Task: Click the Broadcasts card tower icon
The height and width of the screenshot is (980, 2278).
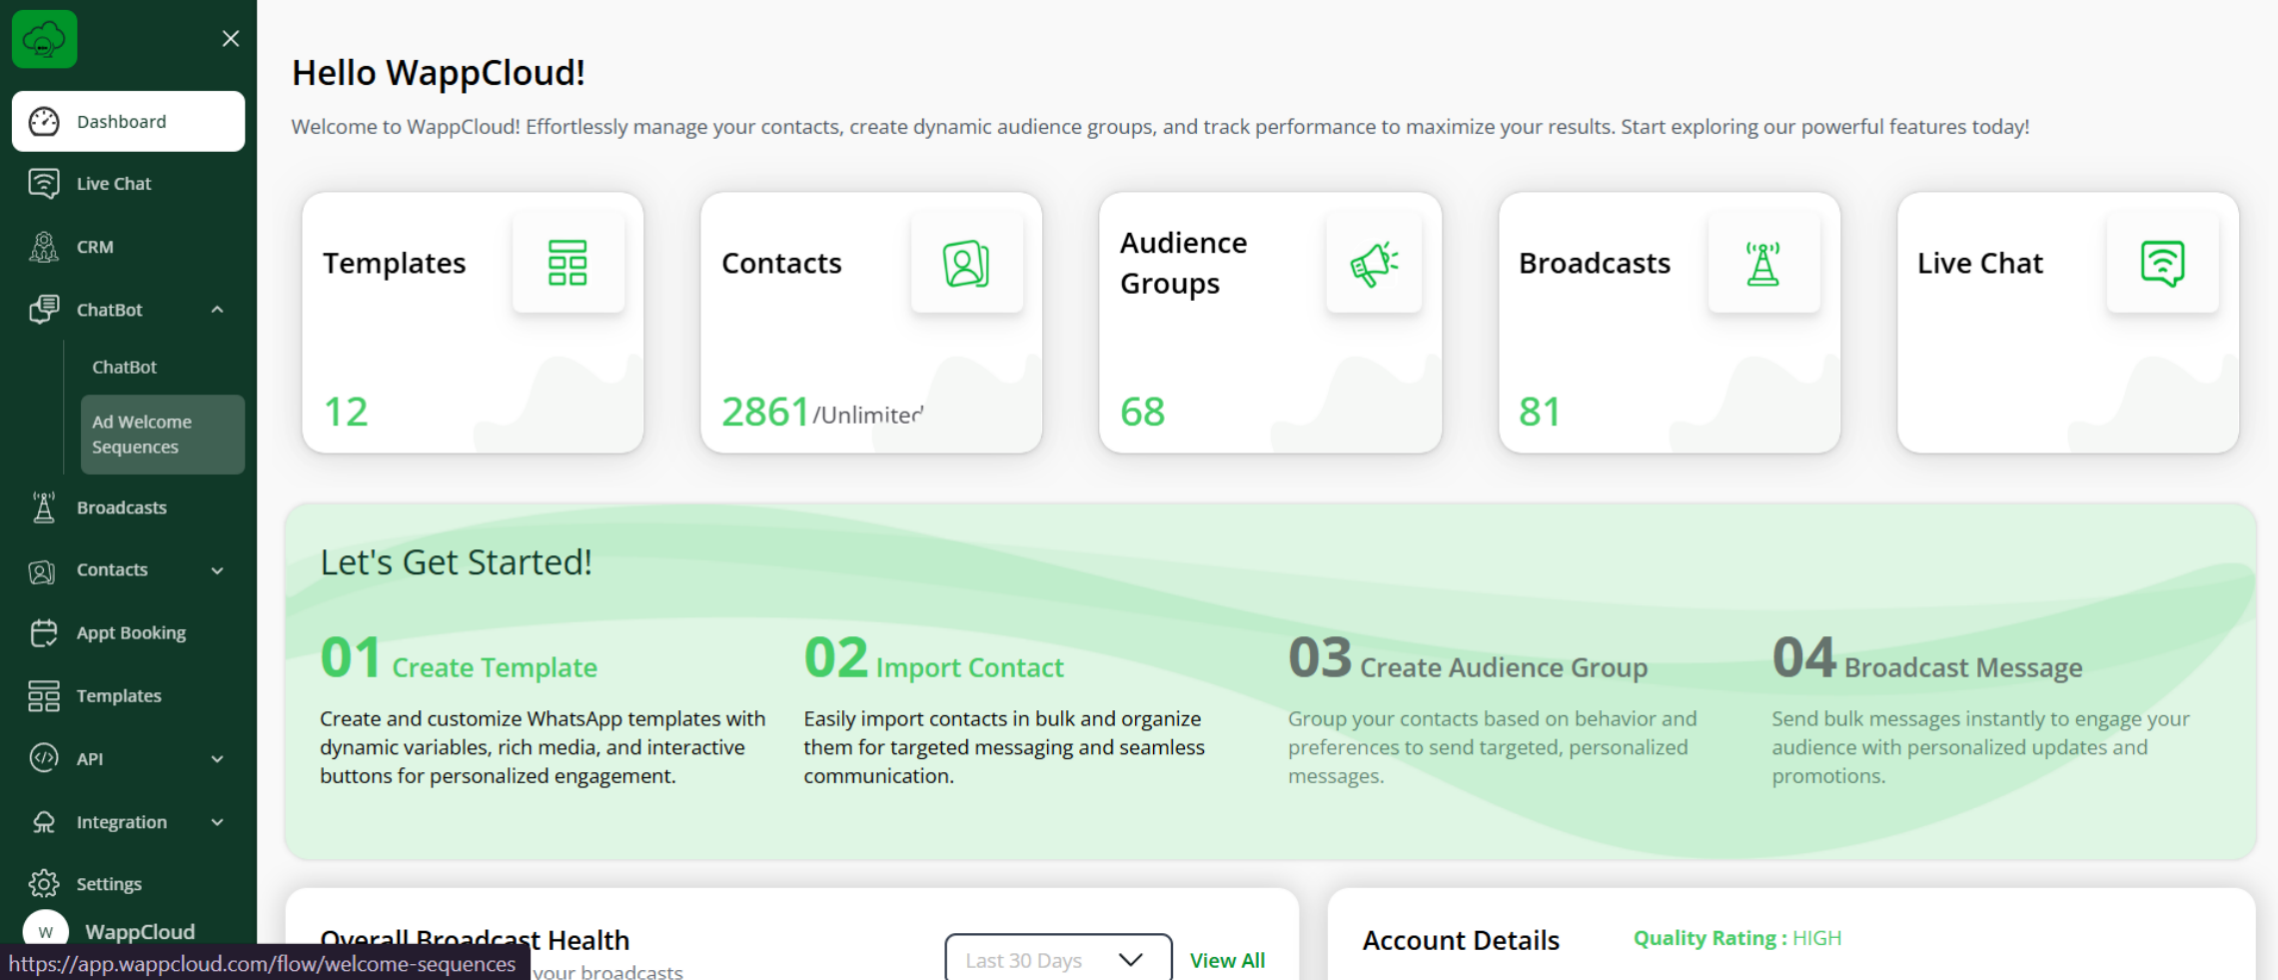Action: (1763, 263)
